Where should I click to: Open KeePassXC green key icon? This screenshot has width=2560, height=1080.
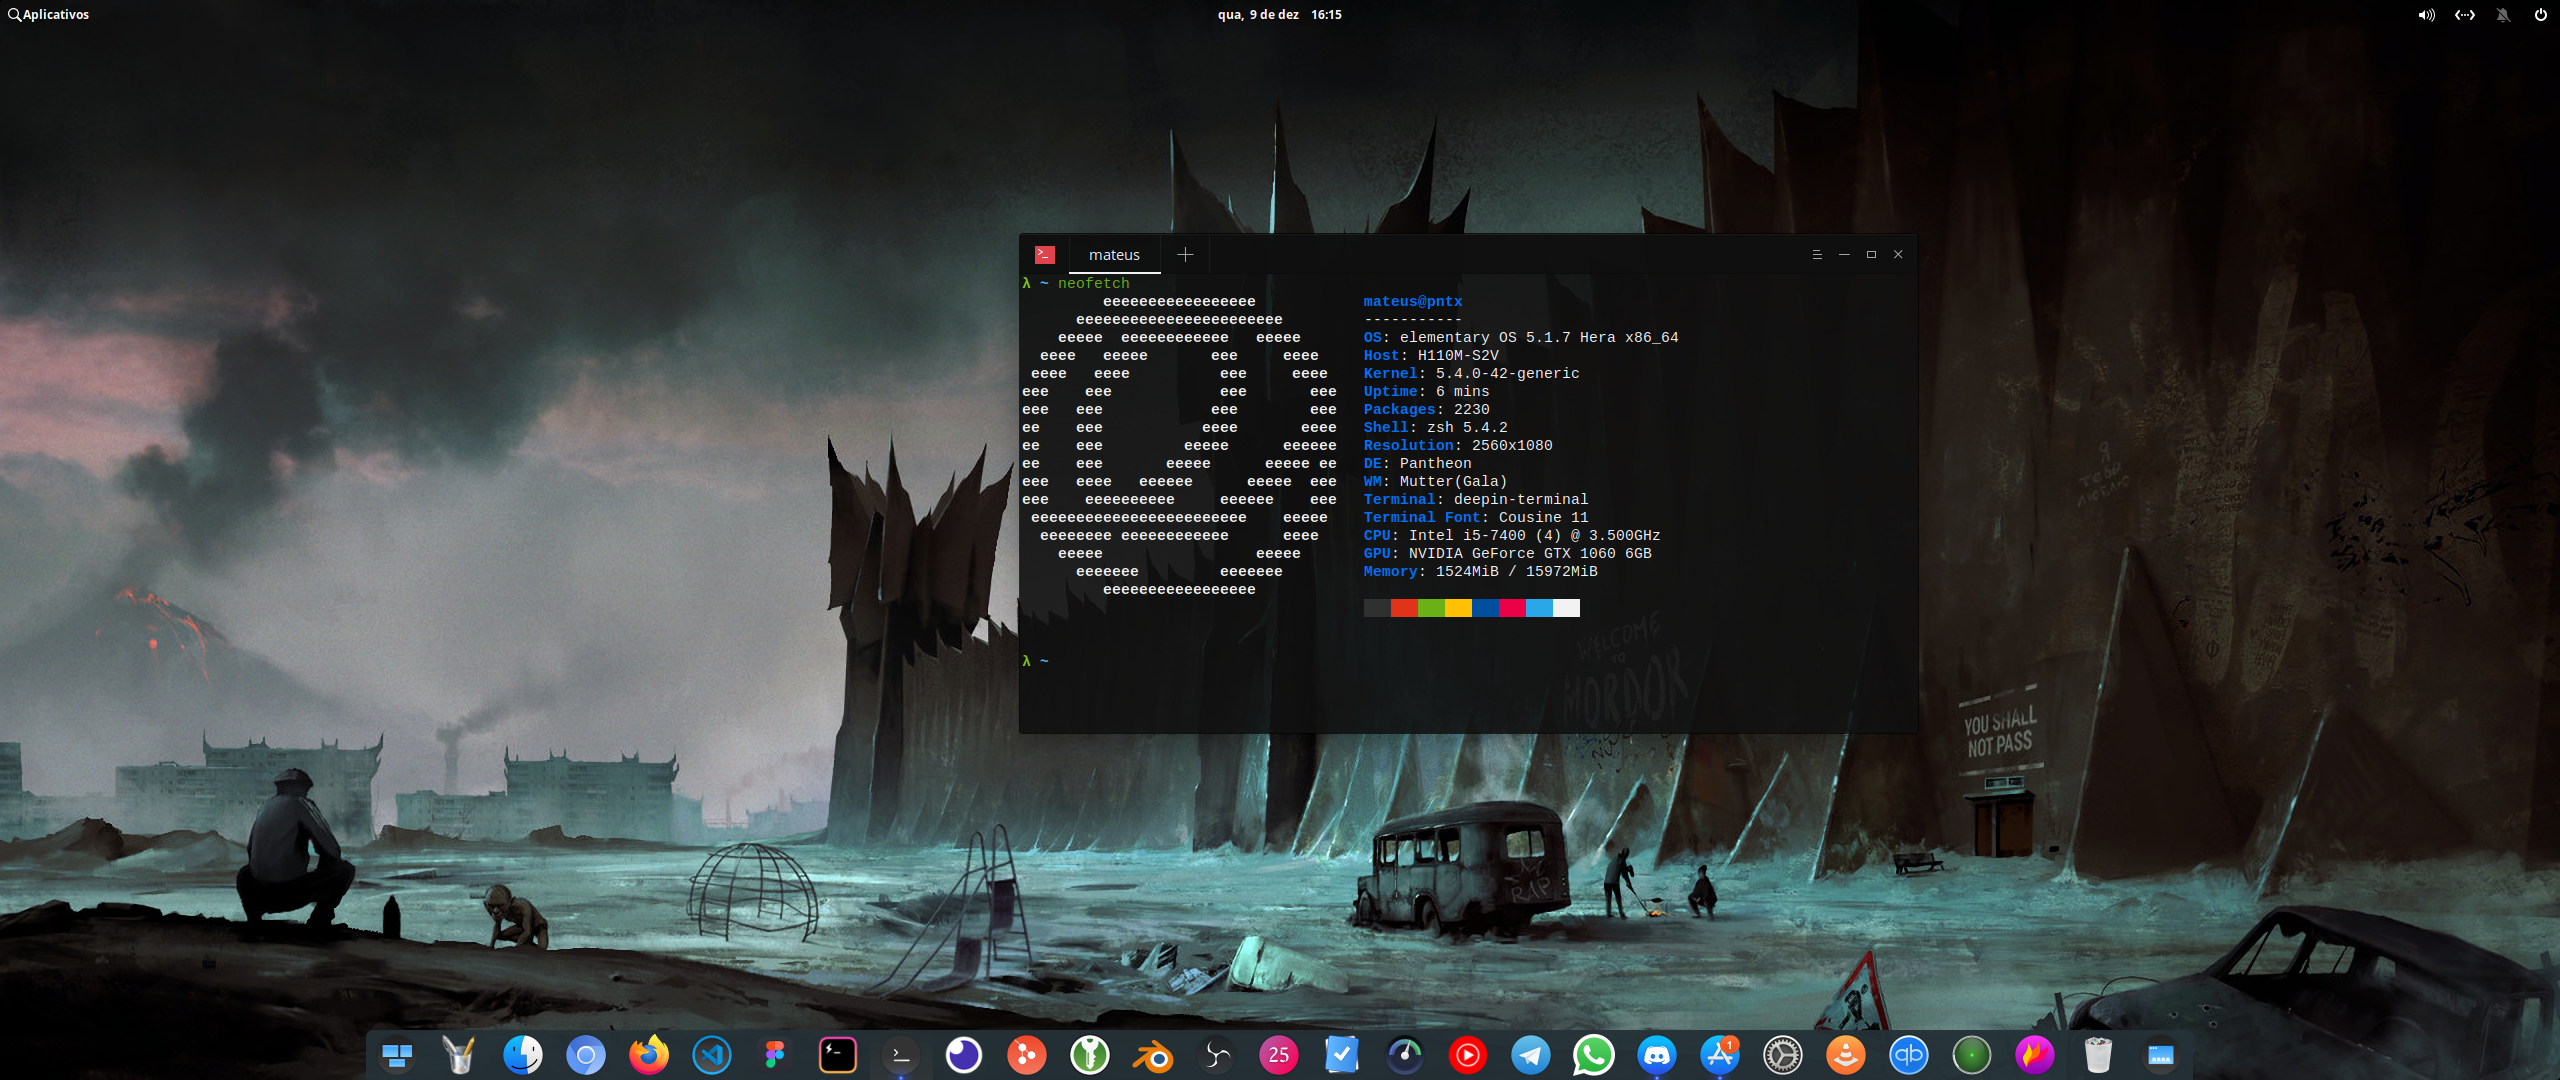[1090, 1055]
